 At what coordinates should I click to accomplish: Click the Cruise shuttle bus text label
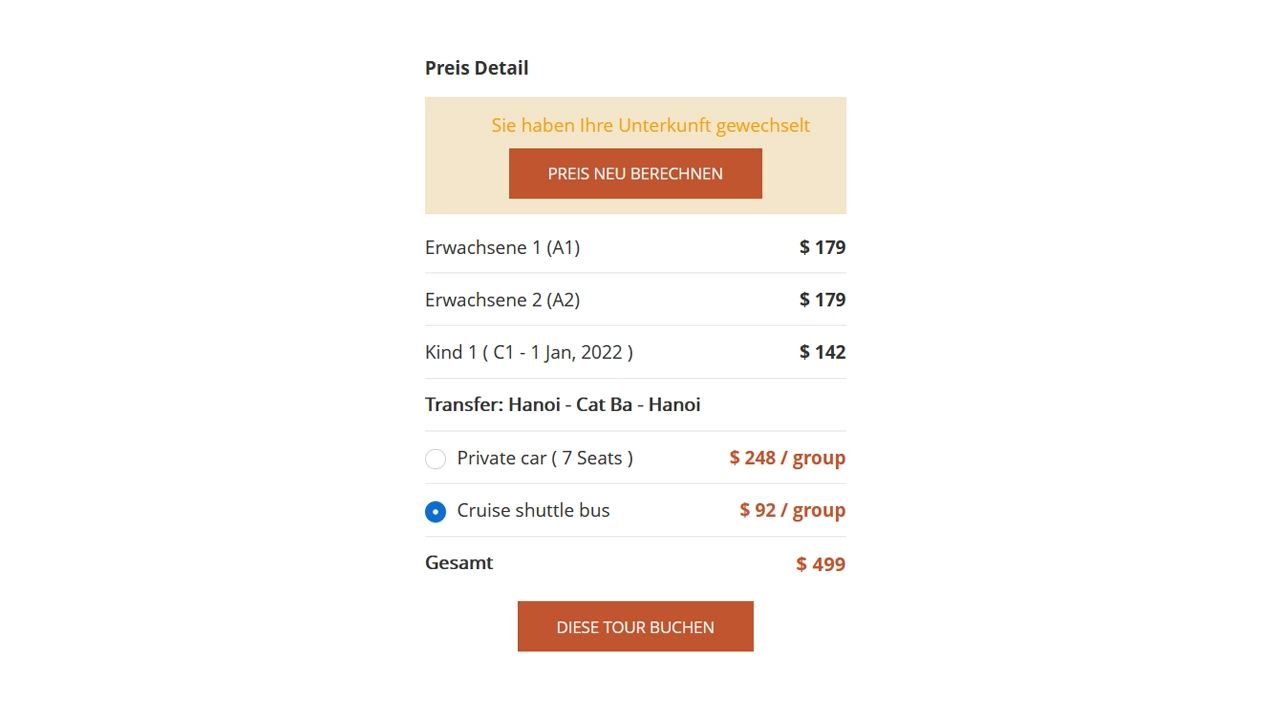click(x=533, y=510)
